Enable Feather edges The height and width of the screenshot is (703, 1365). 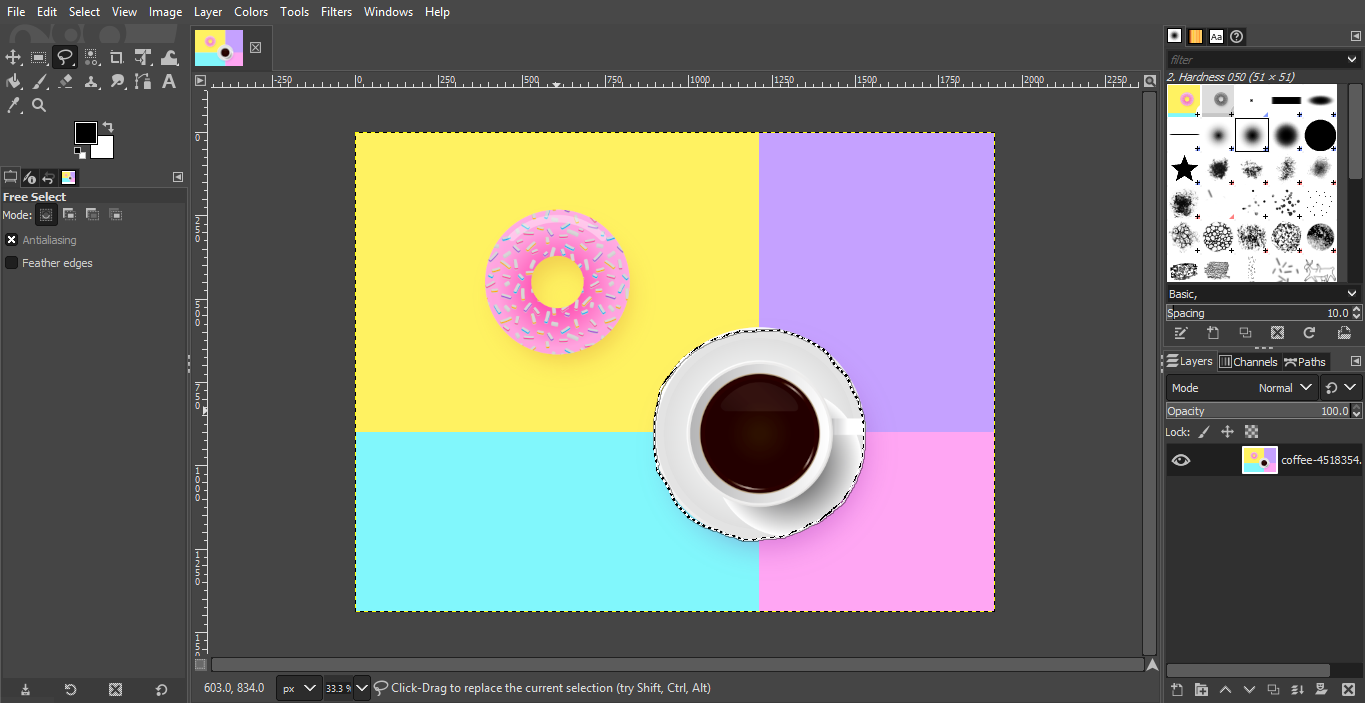click(10, 262)
